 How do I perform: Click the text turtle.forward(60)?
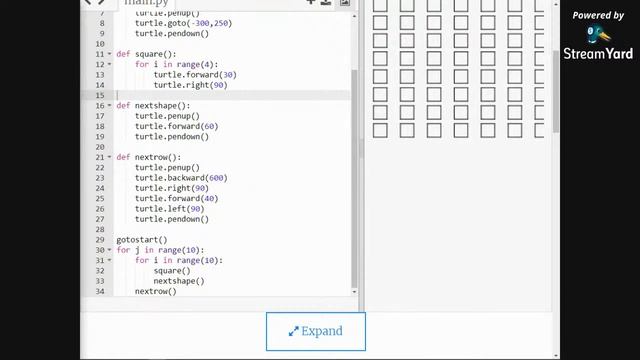point(177,127)
